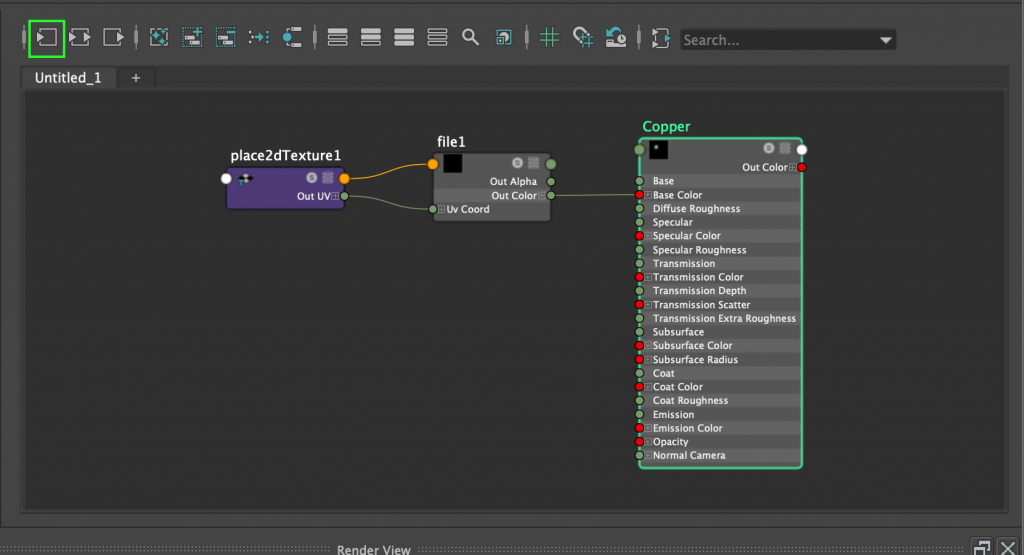Switch to the Untitled_1 tab
Viewport: 1024px width, 555px height.
[68, 78]
